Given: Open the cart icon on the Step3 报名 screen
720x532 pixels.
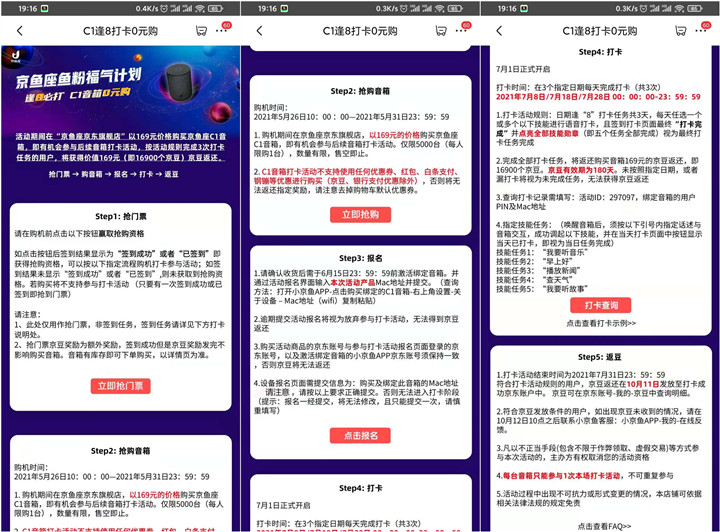Looking at the screenshot, I should (441, 31).
